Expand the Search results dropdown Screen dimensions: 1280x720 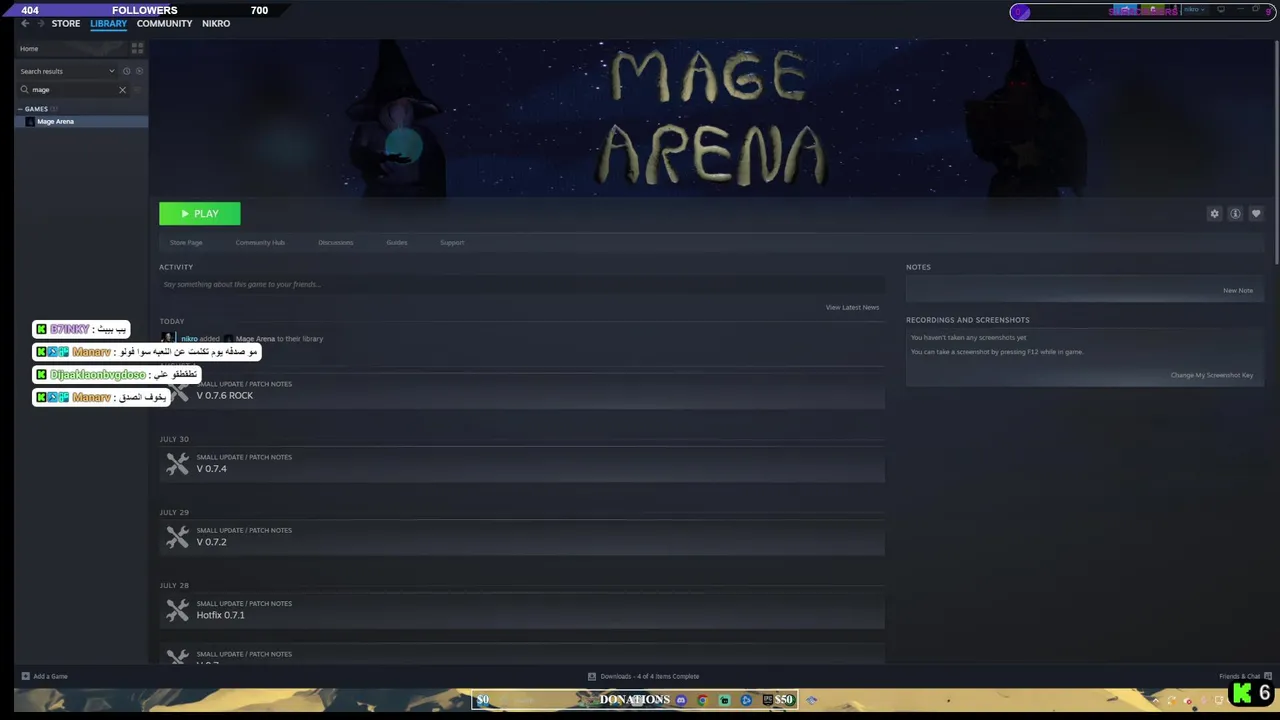tap(67, 71)
